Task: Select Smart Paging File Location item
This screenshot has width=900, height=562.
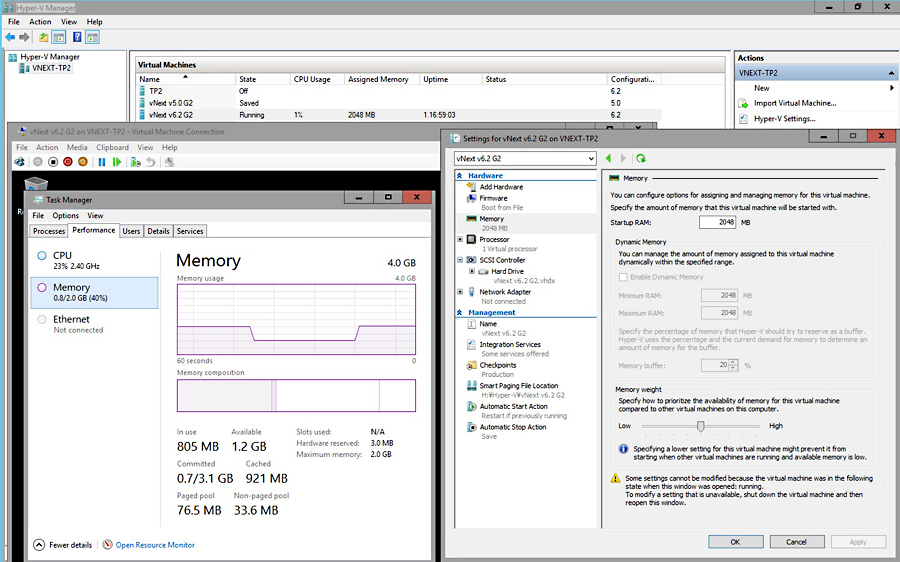Action: (518, 386)
